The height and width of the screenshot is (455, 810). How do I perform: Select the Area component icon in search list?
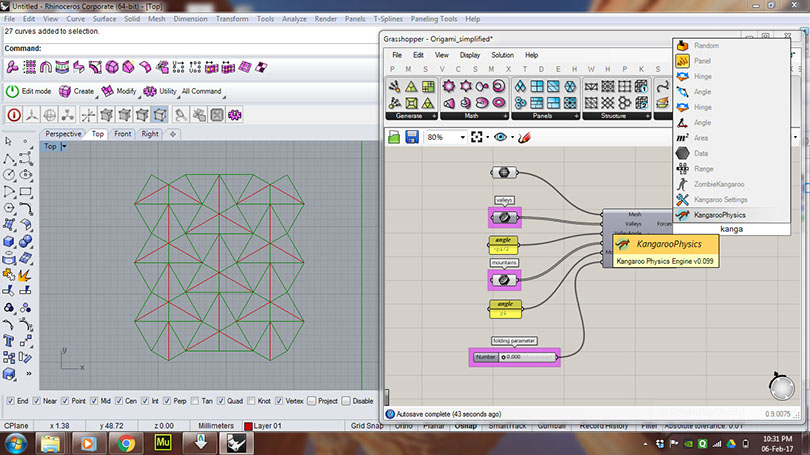[682, 138]
